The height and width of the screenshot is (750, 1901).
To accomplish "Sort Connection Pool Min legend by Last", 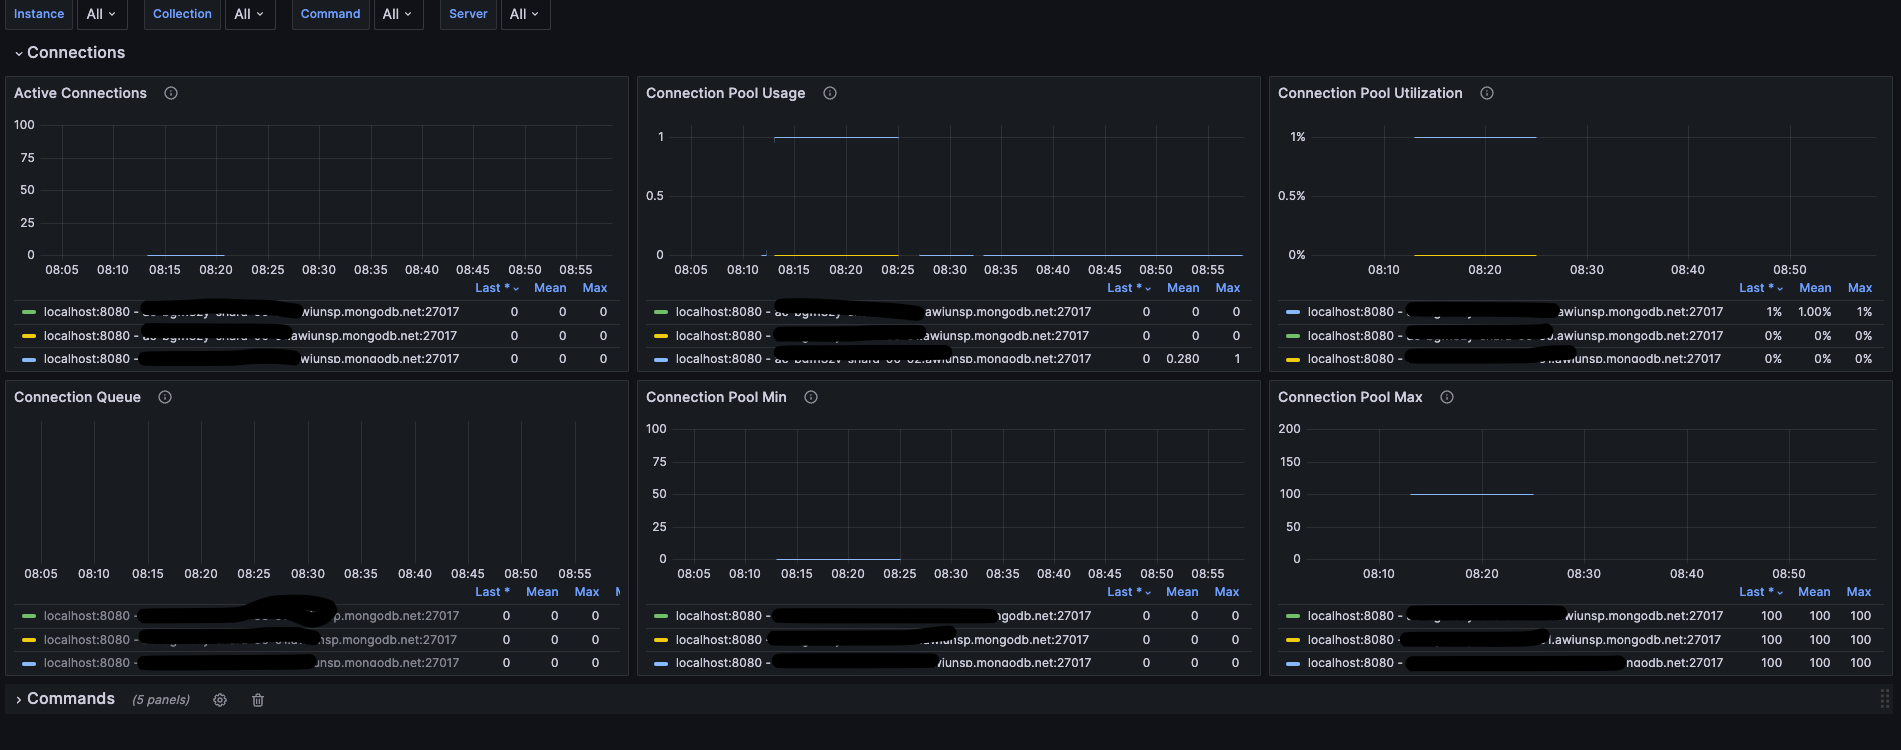I will [x=1129, y=592].
